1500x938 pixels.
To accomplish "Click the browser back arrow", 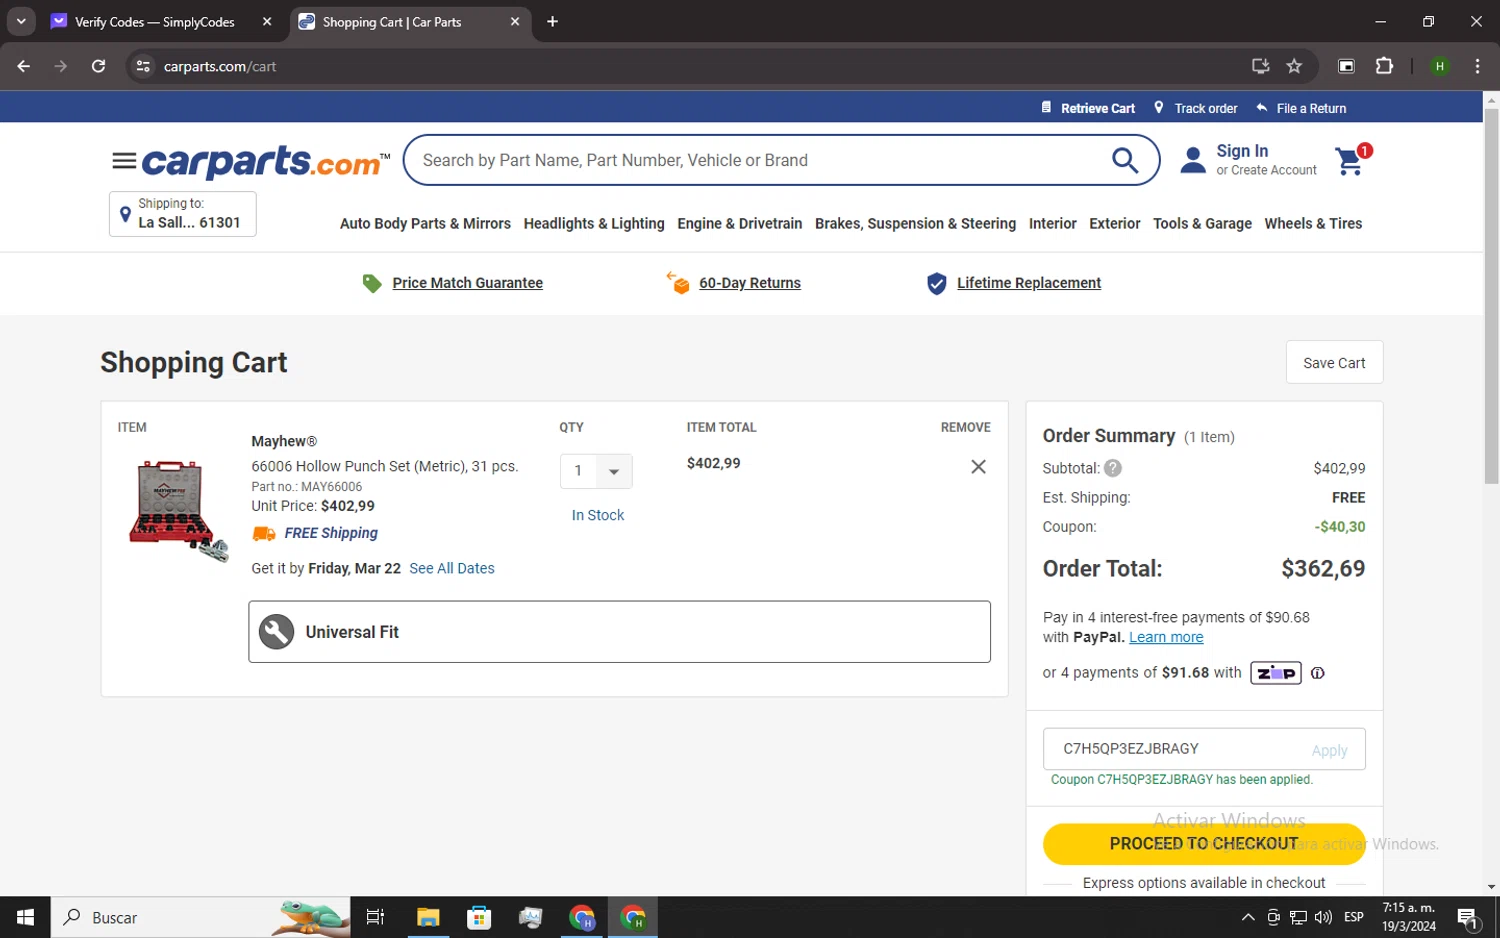I will (x=24, y=66).
